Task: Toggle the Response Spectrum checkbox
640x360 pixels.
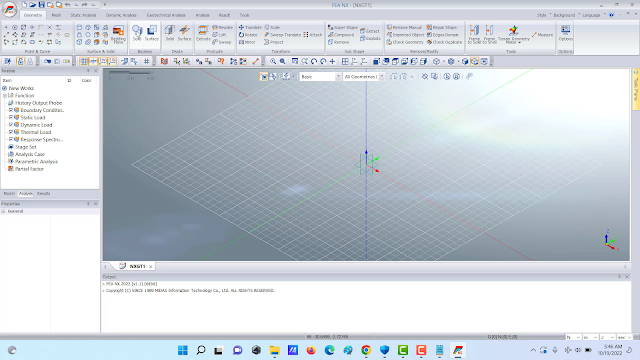Action: point(11,140)
